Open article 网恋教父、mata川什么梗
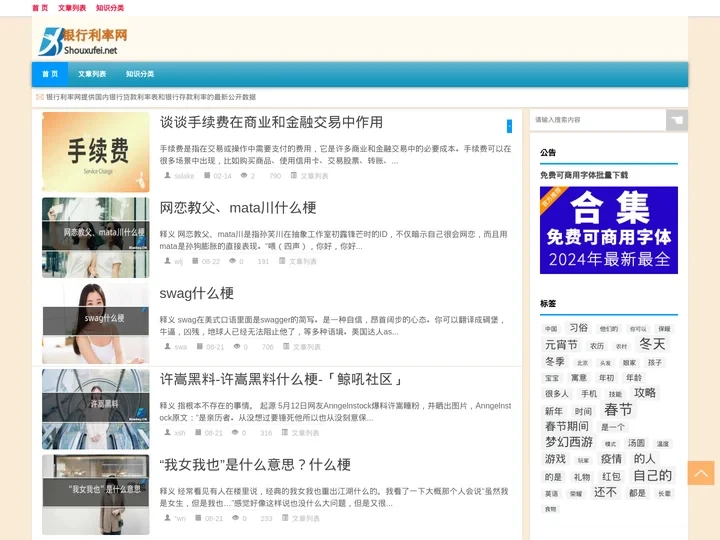Image resolution: width=720 pixels, height=540 pixels. [238, 208]
